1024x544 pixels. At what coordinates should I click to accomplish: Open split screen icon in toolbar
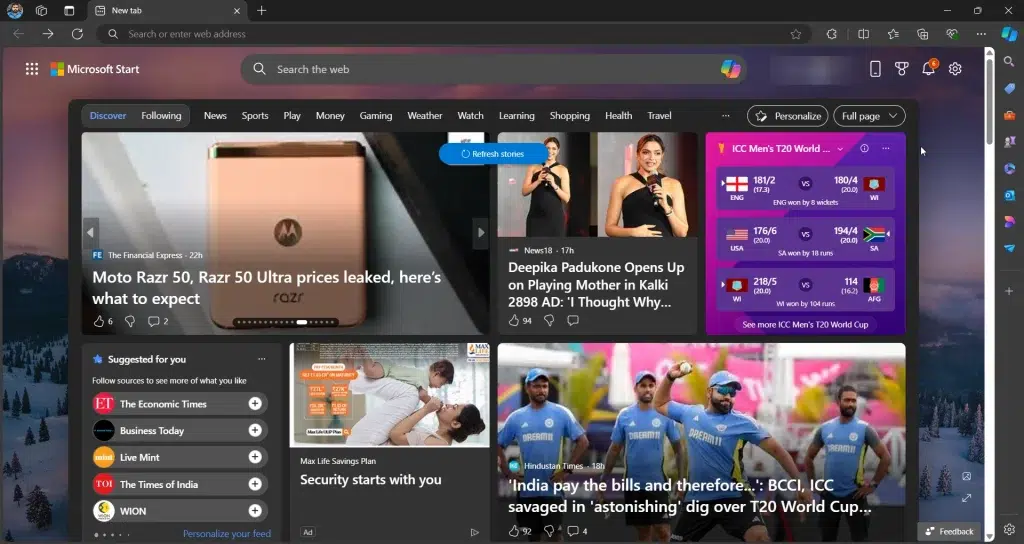pos(863,34)
